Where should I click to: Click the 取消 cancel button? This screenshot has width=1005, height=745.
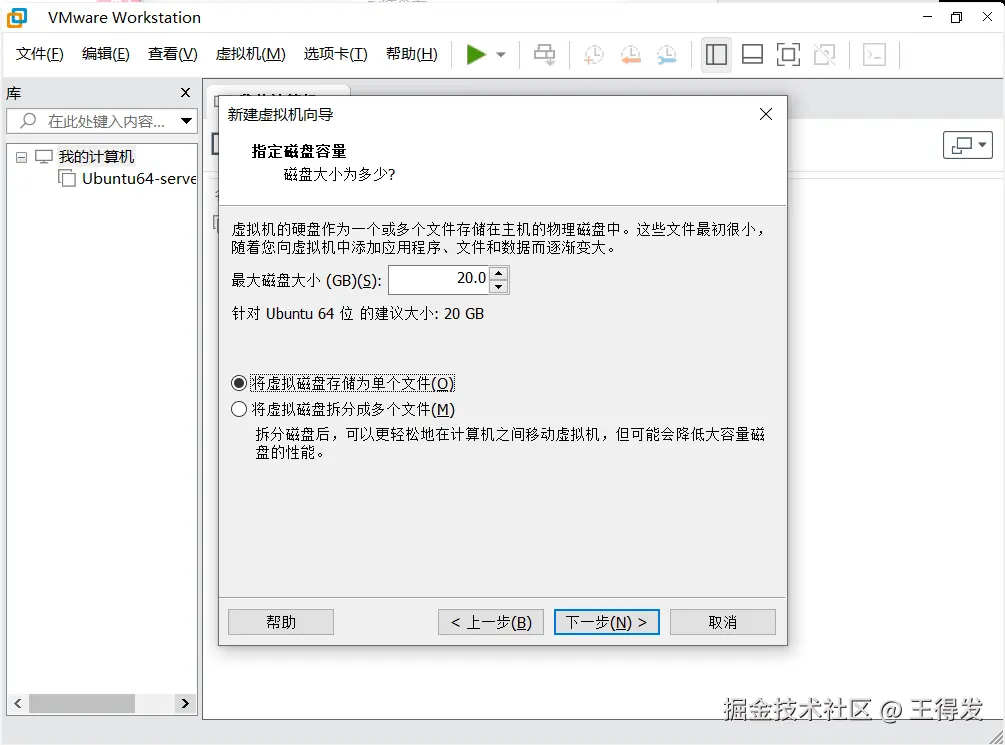(x=723, y=622)
